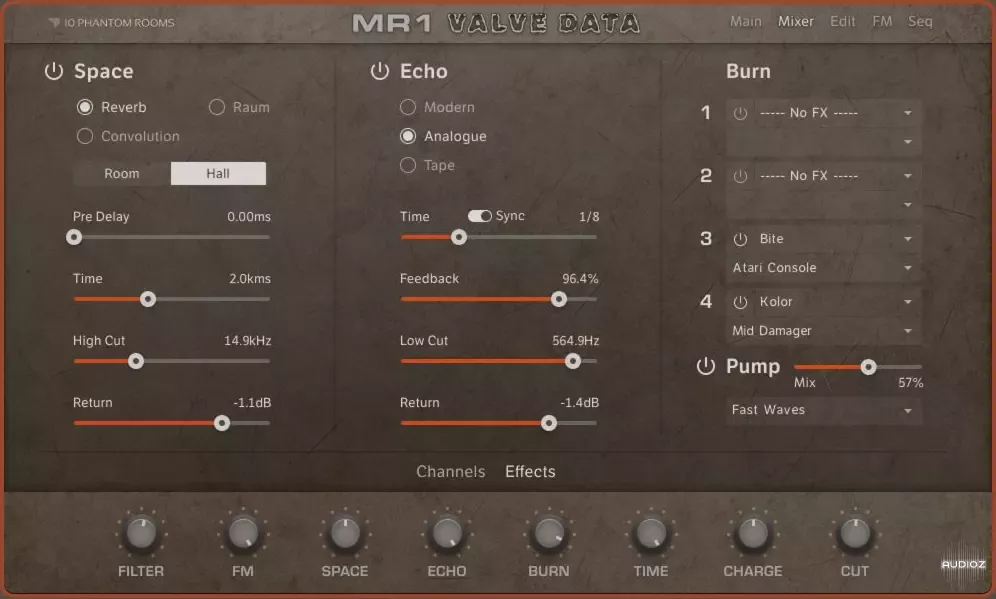Select the Tape echo mode
The image size is (996, 599).
[408, 165]
